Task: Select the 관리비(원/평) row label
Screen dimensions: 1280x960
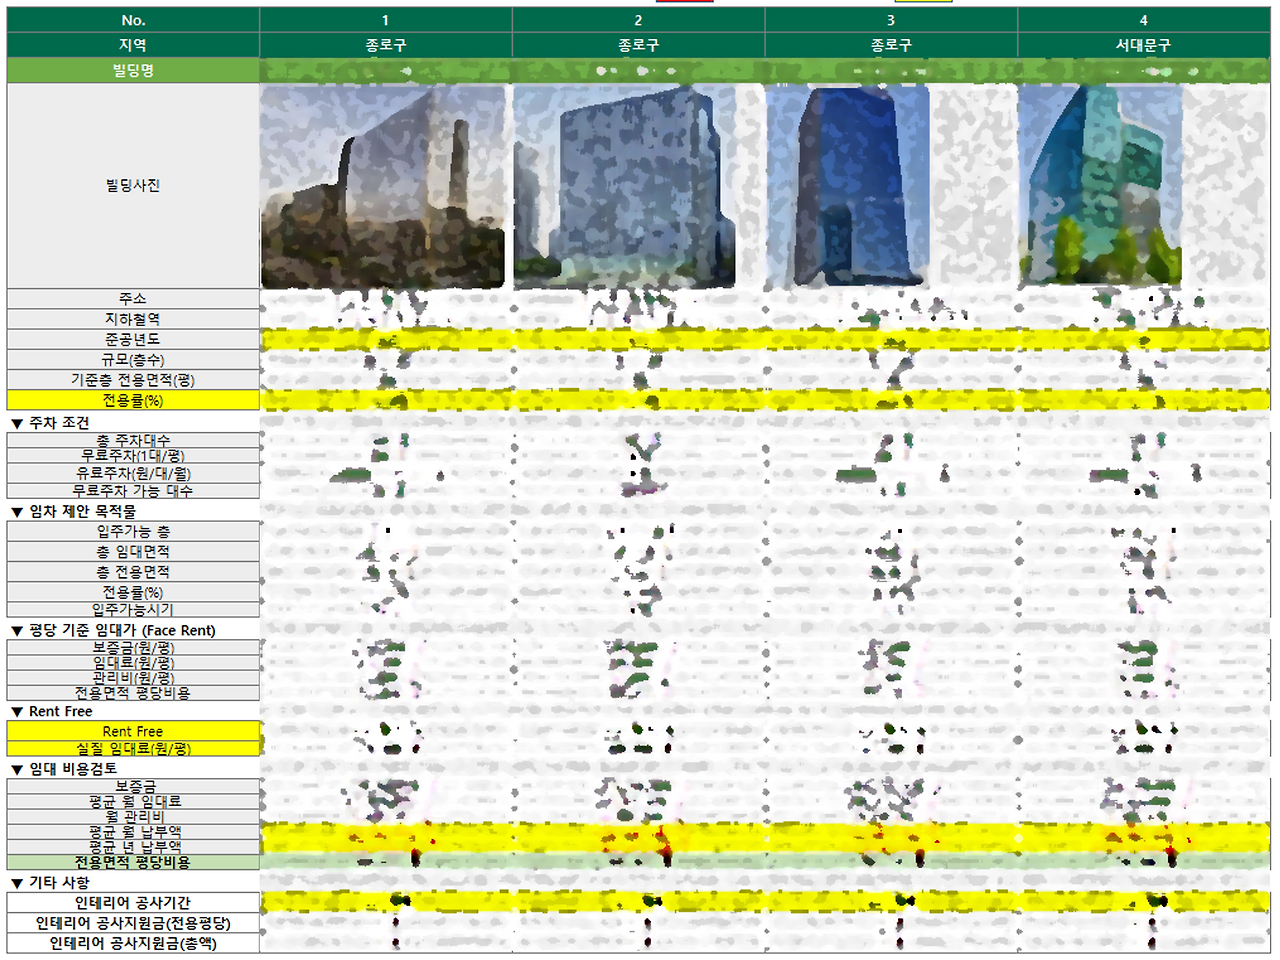Action: click(133, 678)
